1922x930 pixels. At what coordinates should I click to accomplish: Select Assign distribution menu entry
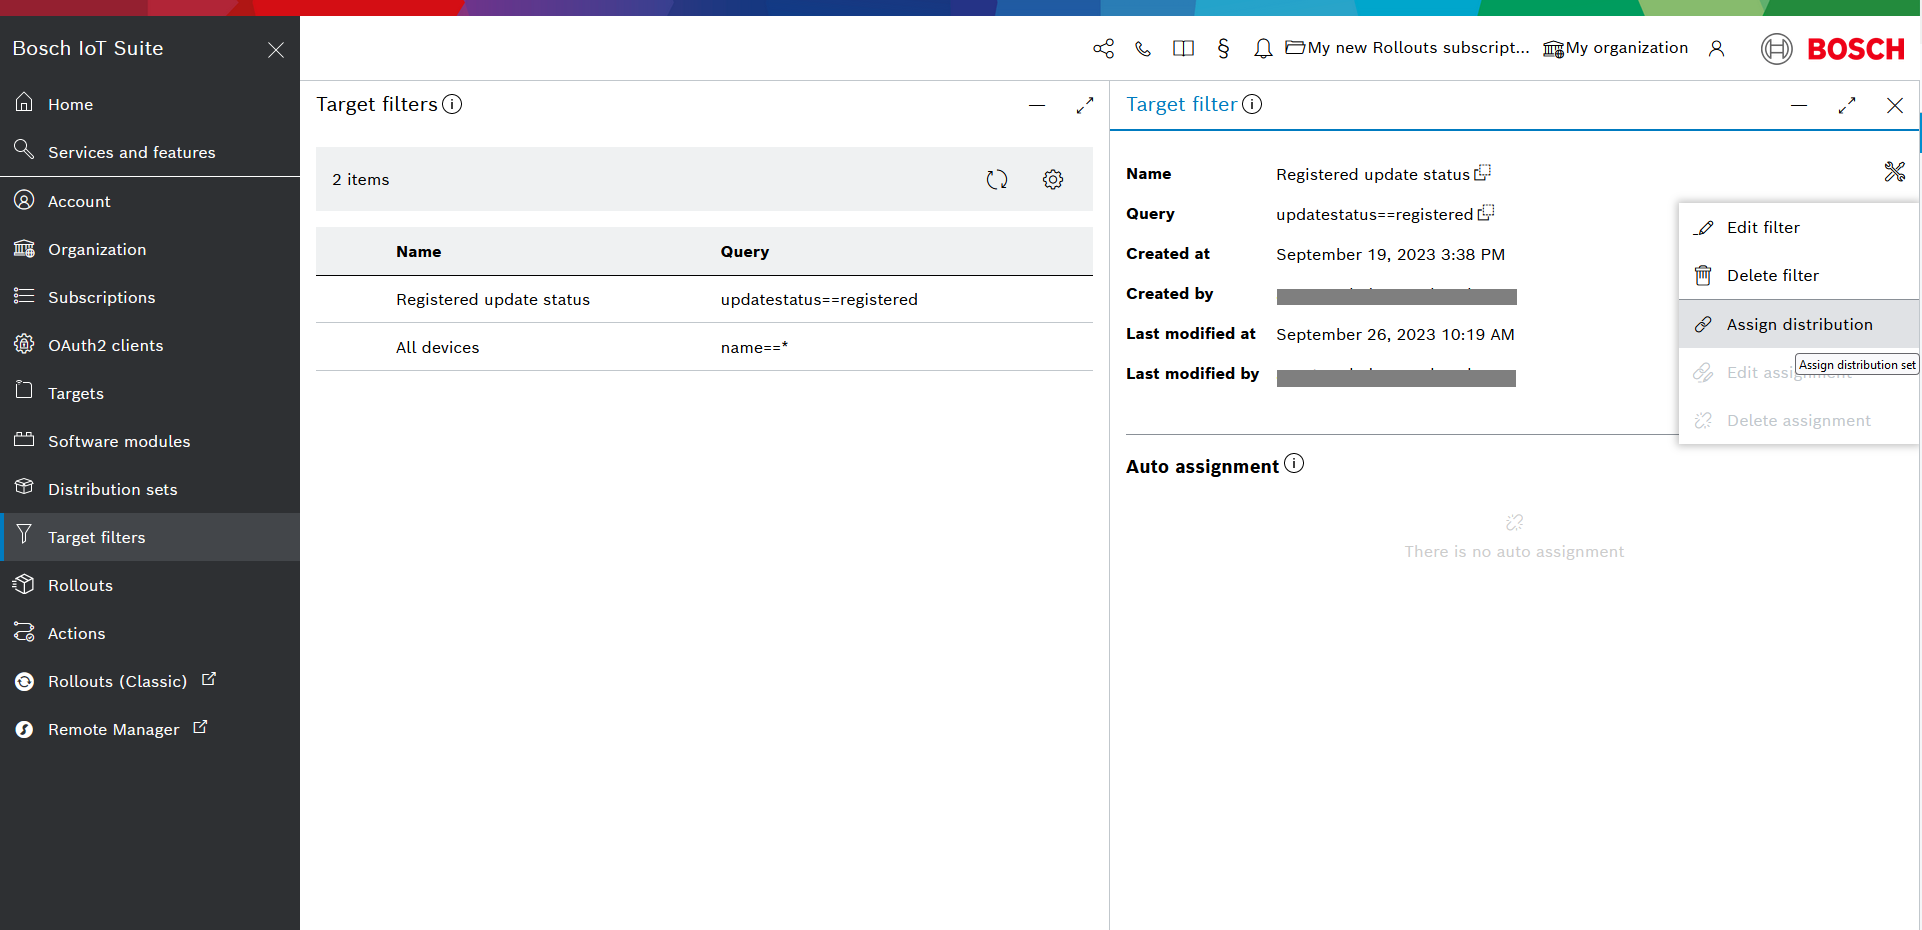click(x=1798, y=325)
